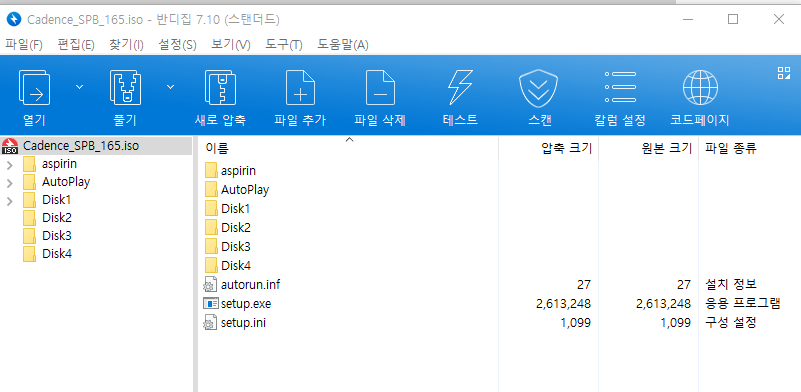
Task: Open the 도구(T) menu
Action: tap(284, 45)
